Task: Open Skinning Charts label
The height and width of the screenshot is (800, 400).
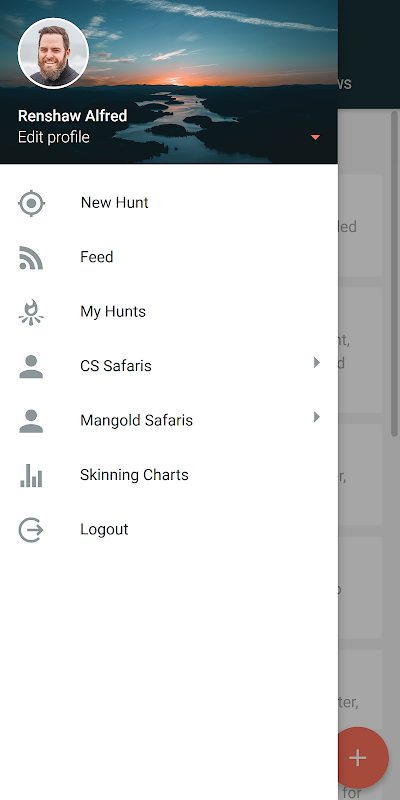Action: (x=134, y=475)
